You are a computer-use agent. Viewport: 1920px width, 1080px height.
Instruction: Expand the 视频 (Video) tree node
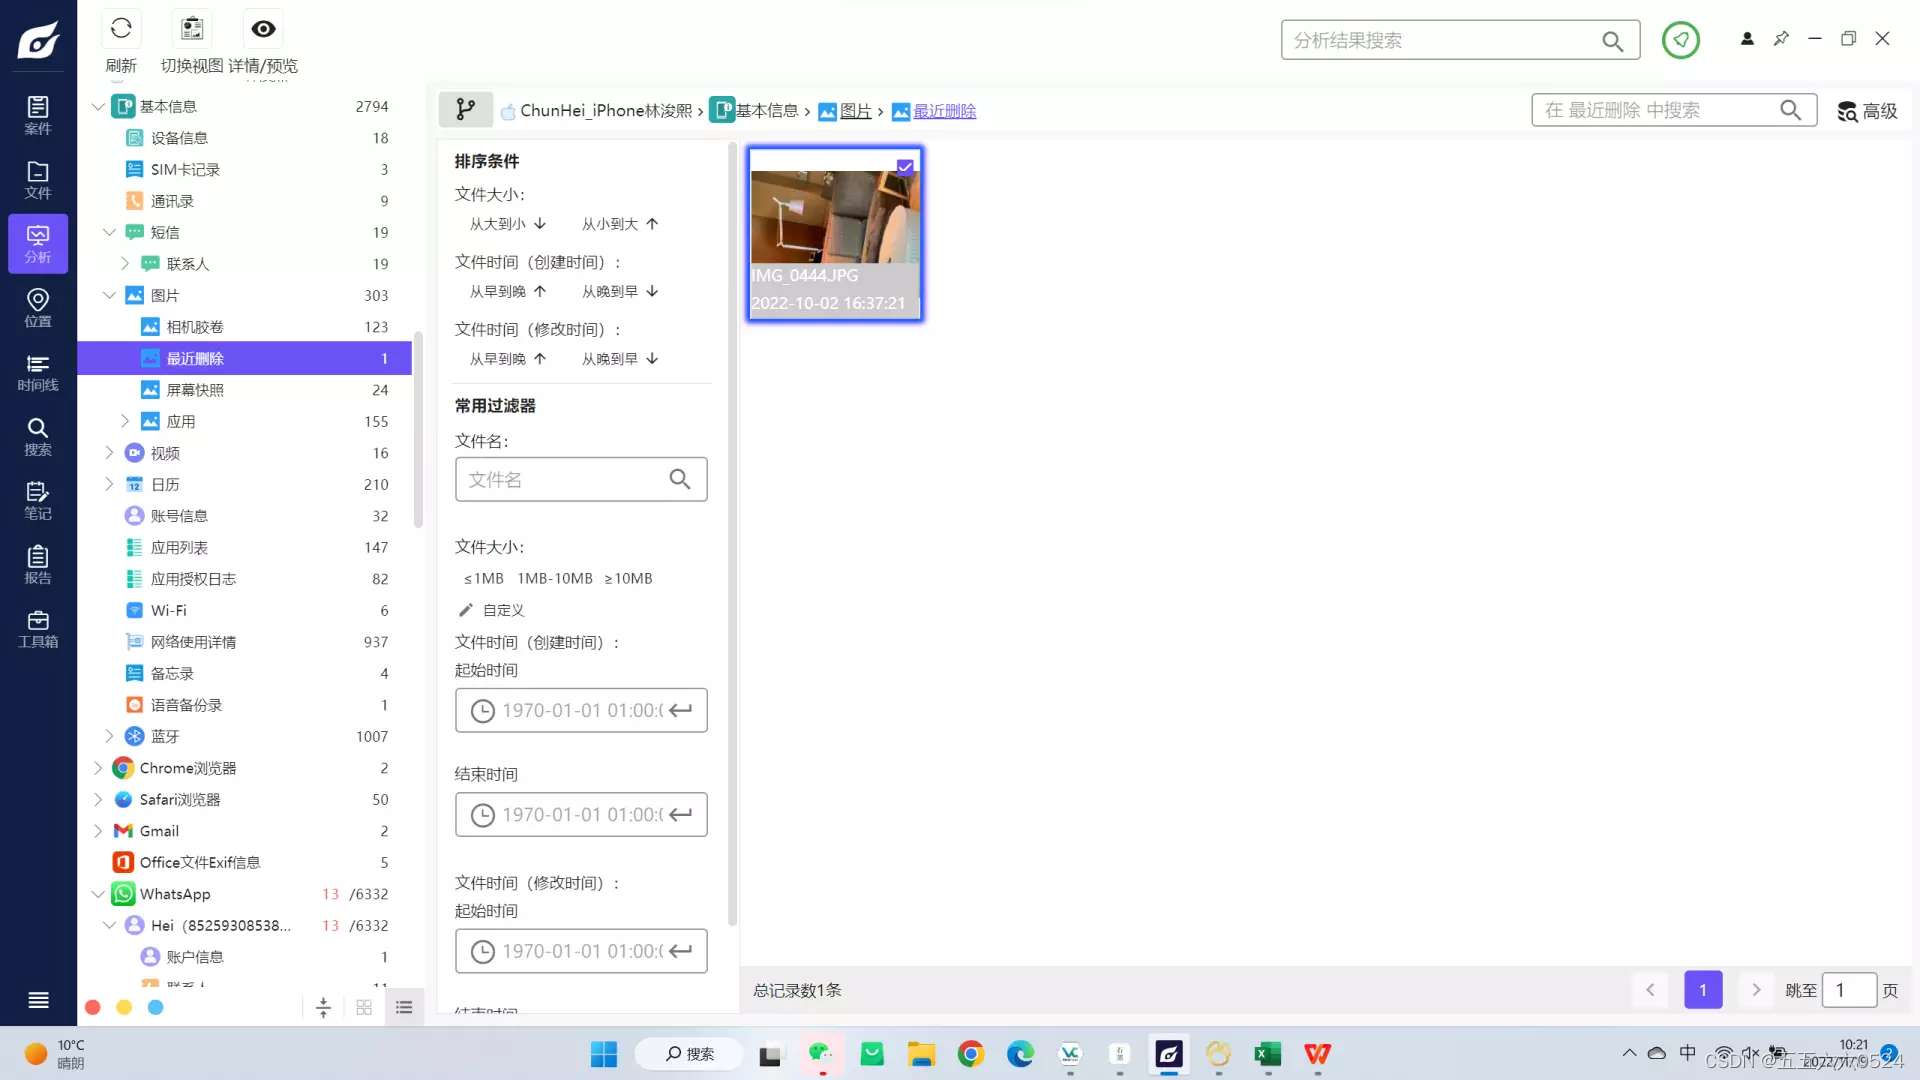pyautogui.click(x=110, y=453)
